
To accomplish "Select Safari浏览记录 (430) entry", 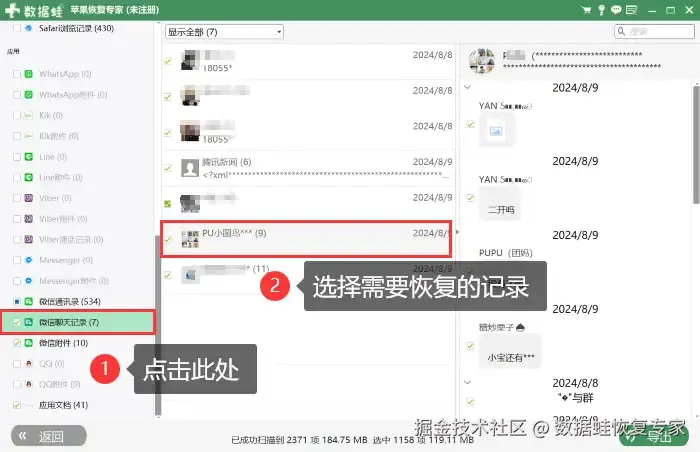I will click(76, 28).
